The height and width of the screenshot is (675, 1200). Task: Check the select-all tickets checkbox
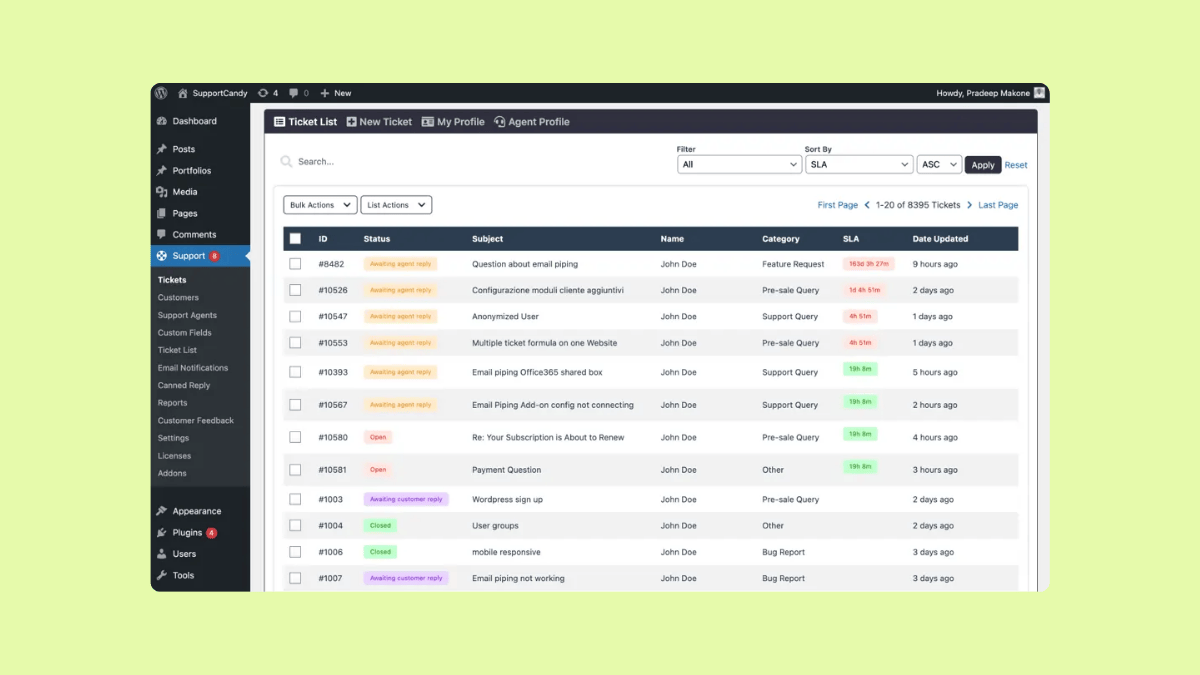point(295,238)
